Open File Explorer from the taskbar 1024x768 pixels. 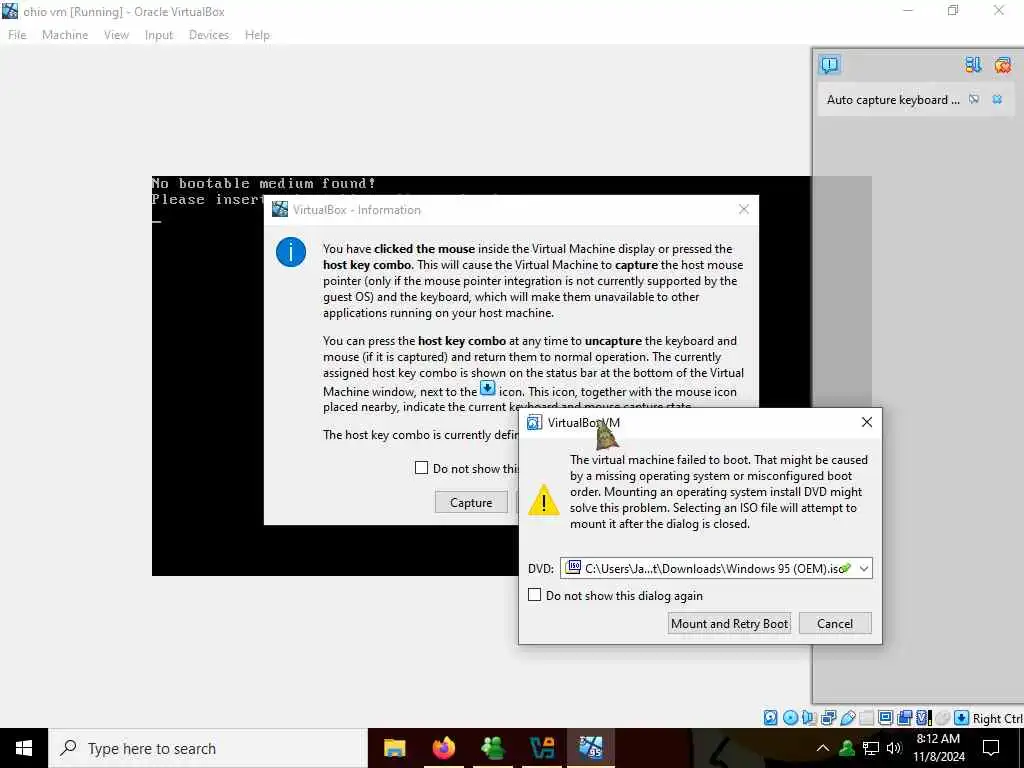pos(394,748)
